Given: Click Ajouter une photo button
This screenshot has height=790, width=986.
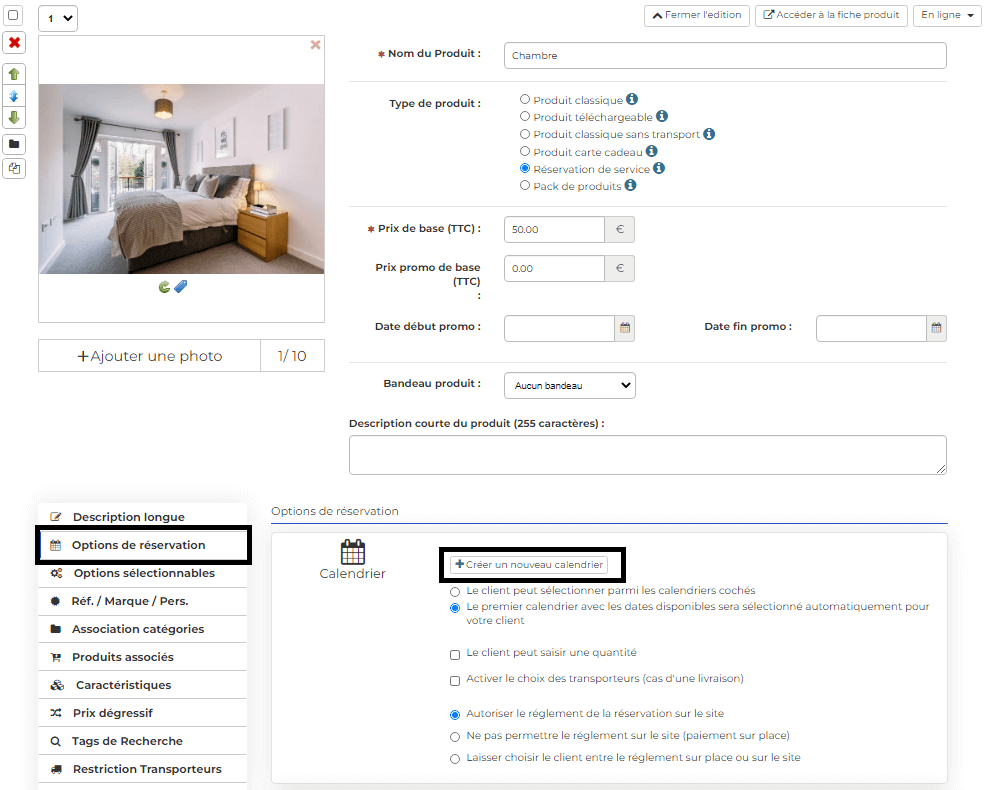Looking at the screenshot, I should pyautogui.click(x=150, y=356).
